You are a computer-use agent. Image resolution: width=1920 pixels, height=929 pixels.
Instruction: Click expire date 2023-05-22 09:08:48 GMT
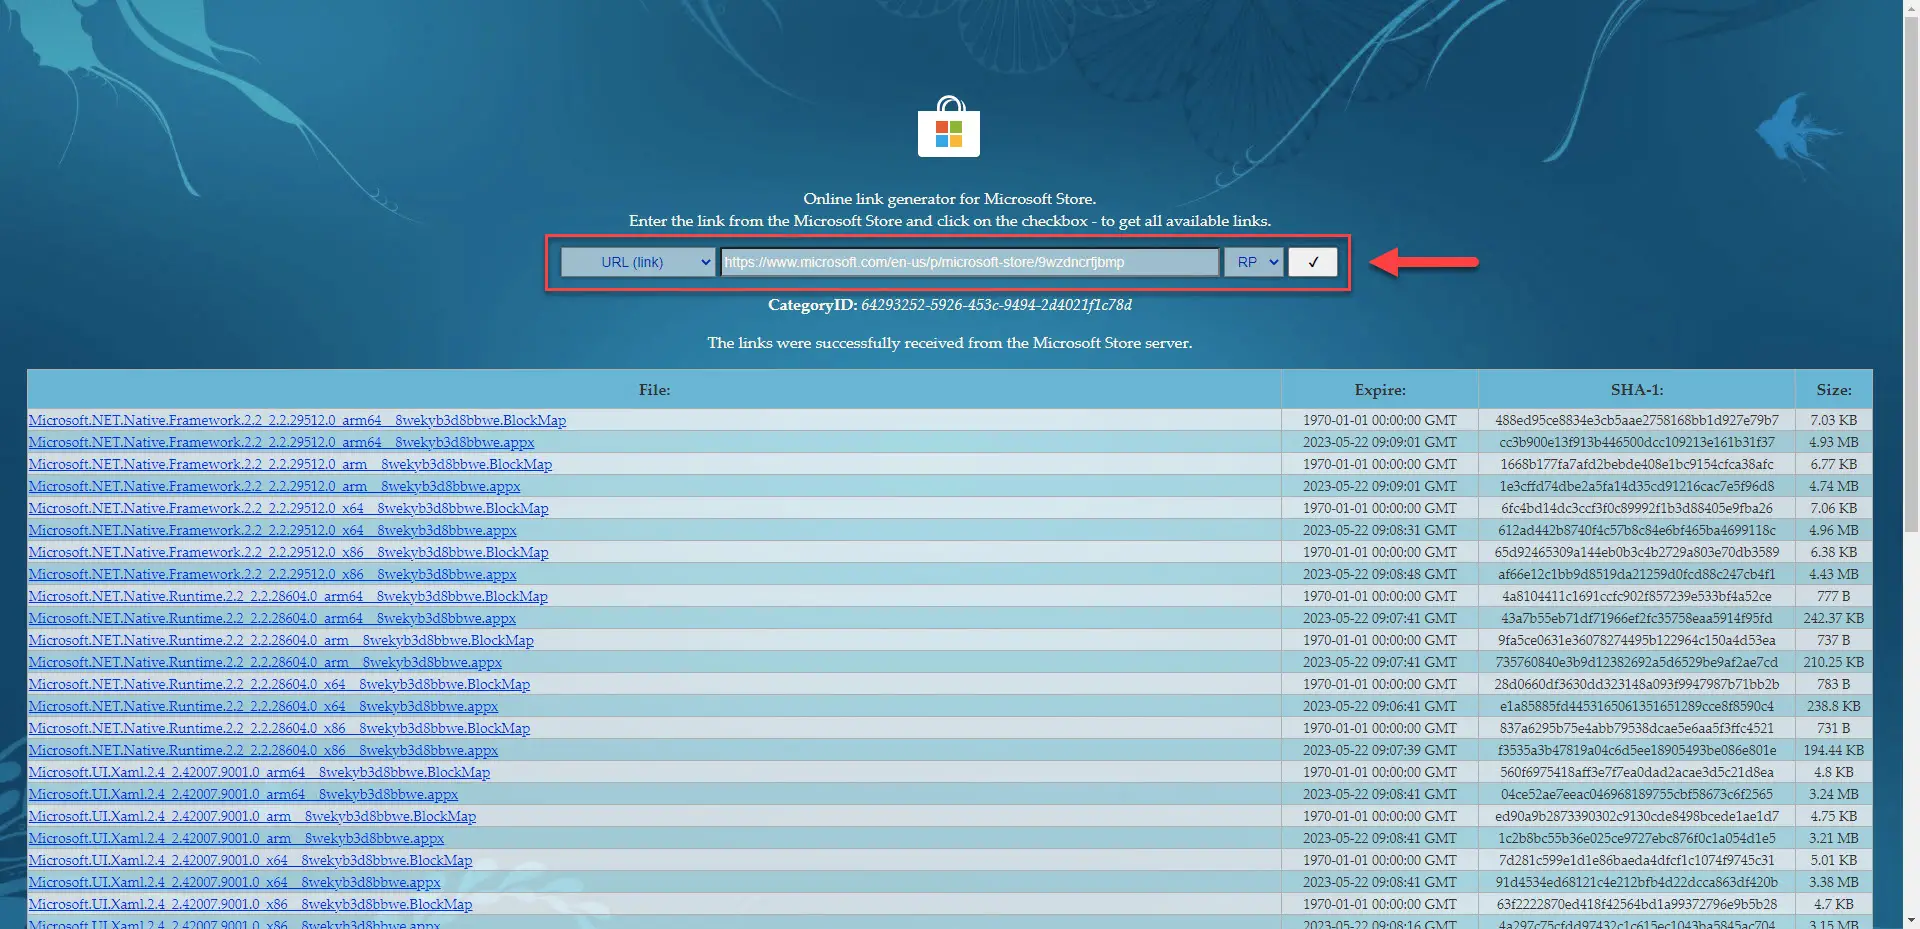pos(1379,574)
